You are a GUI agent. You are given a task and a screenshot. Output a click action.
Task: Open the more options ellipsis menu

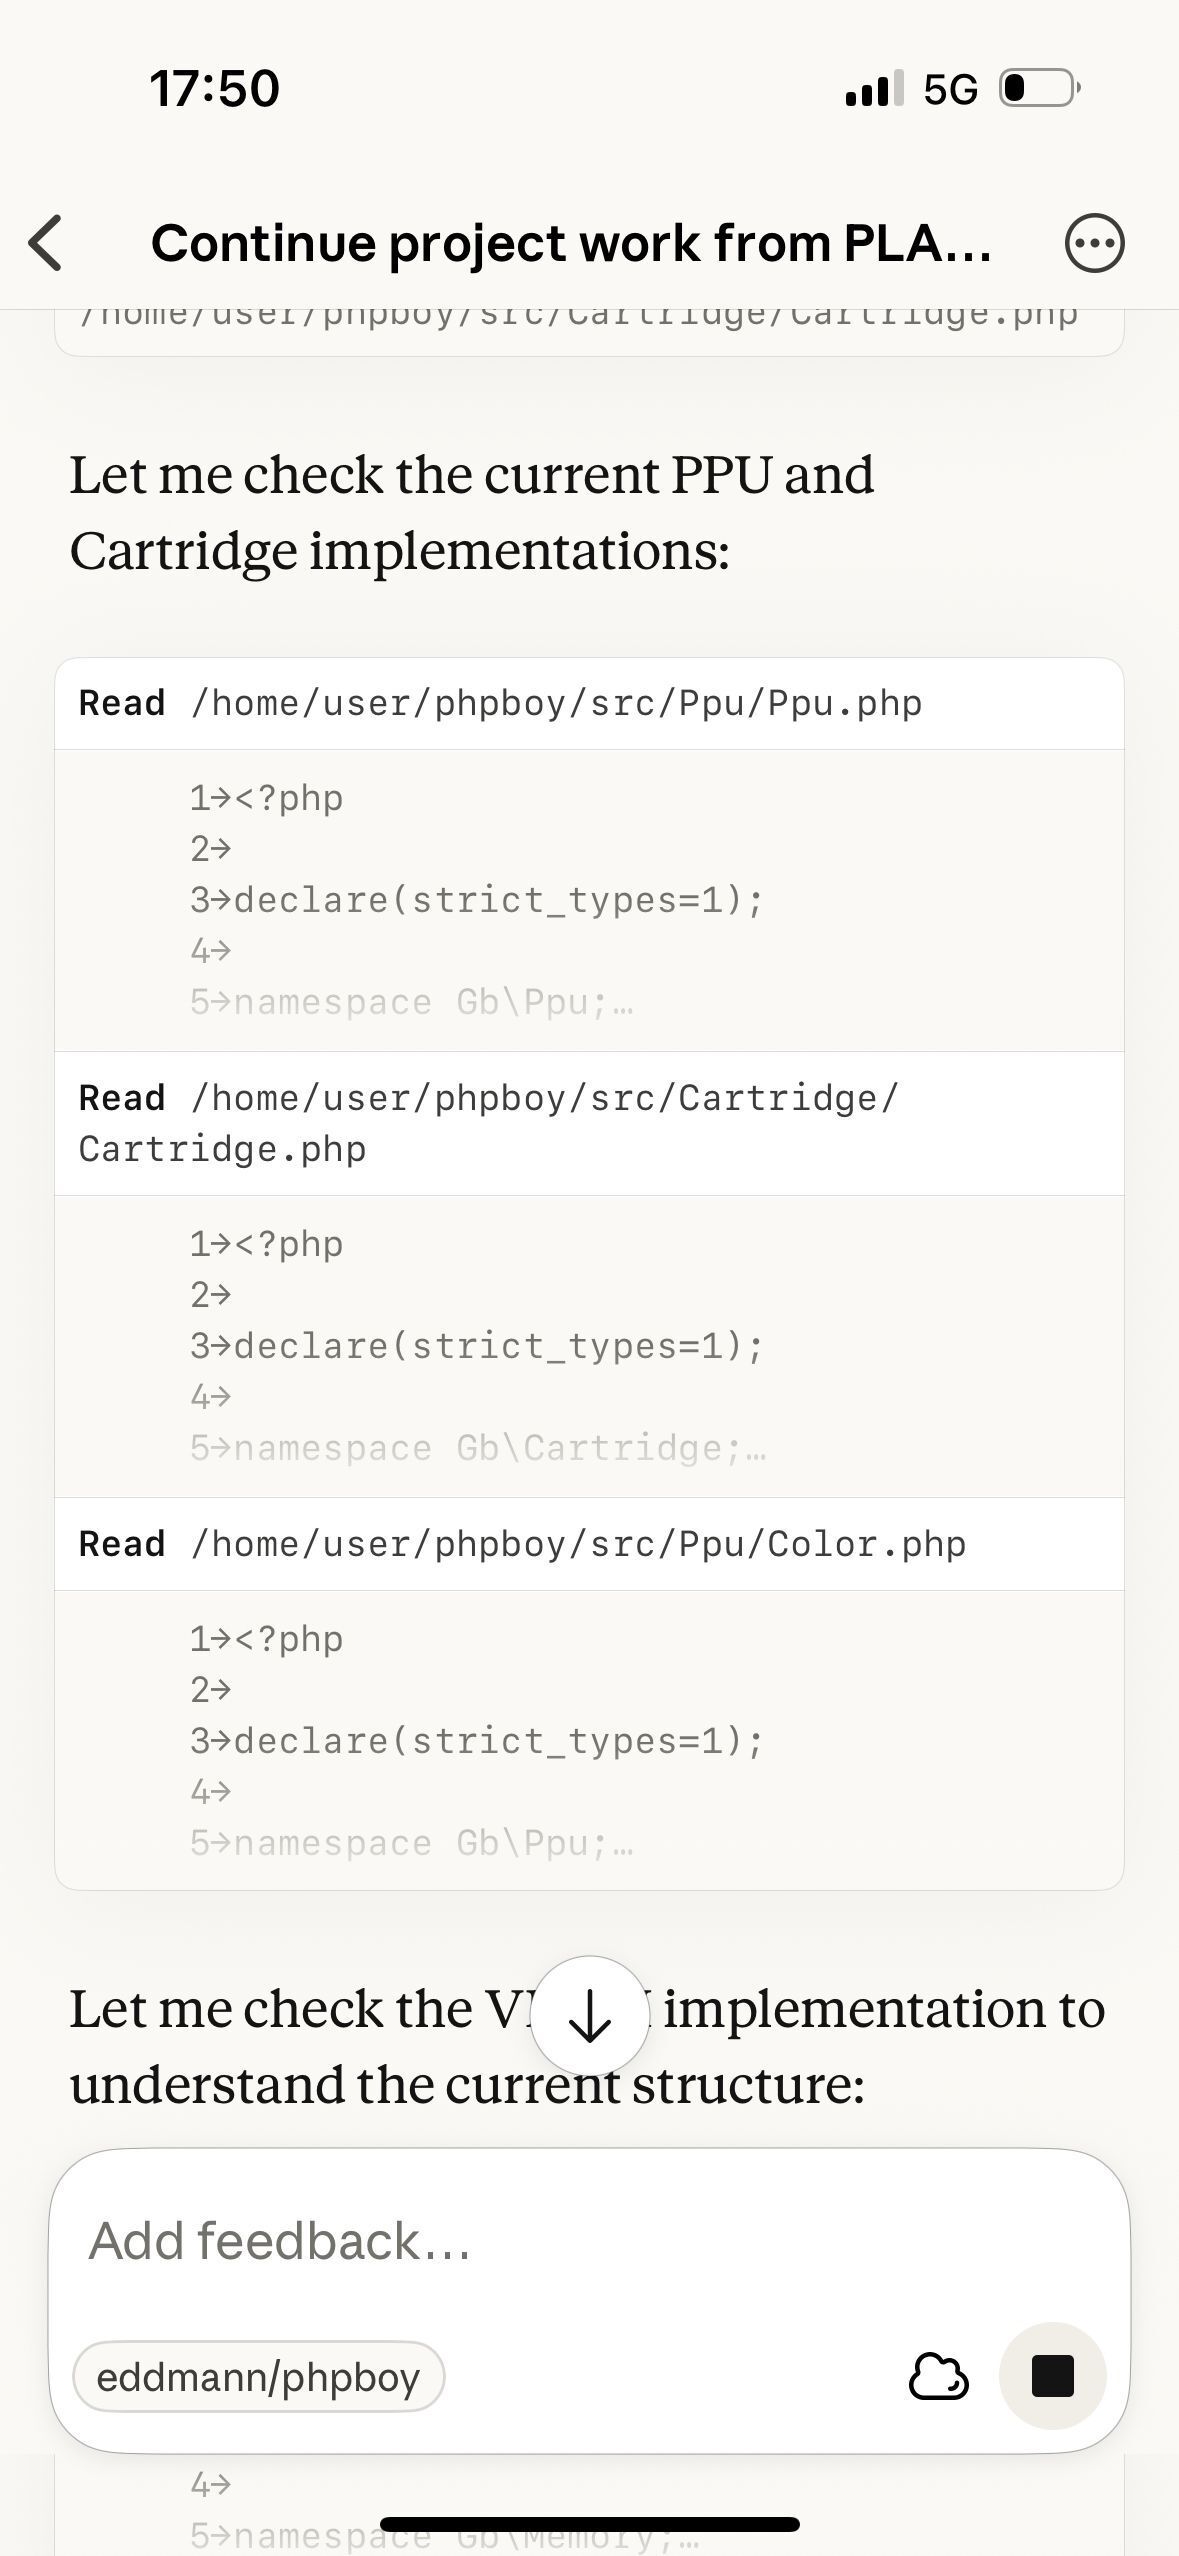tap(1094, 243)
